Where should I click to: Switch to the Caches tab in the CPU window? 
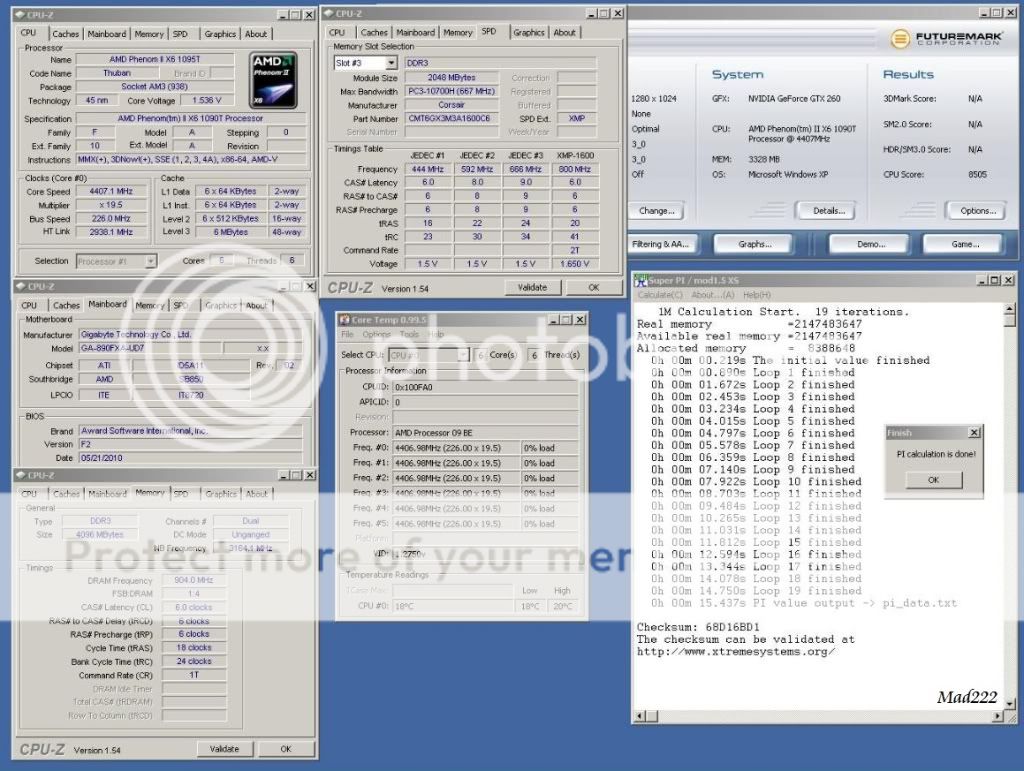pos(66,34)
